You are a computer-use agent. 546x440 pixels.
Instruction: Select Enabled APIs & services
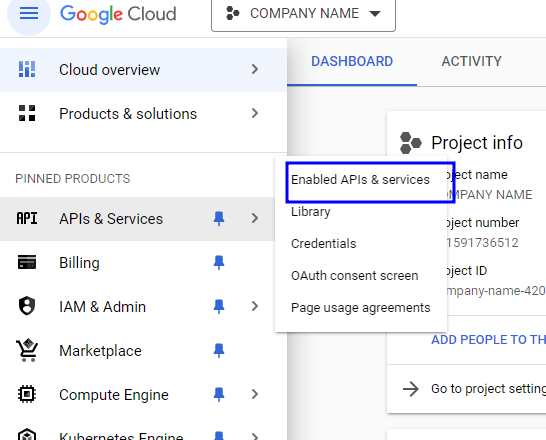pos(360,180)
